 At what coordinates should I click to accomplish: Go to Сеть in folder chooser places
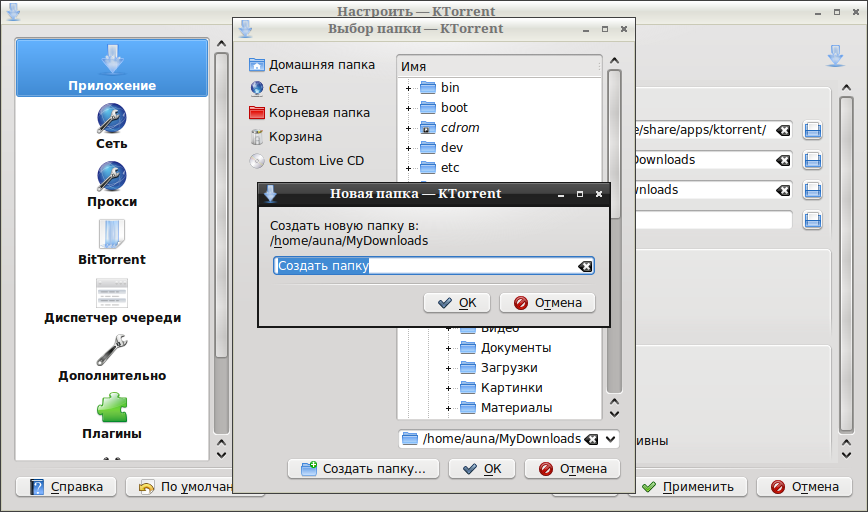click(273, 89)
